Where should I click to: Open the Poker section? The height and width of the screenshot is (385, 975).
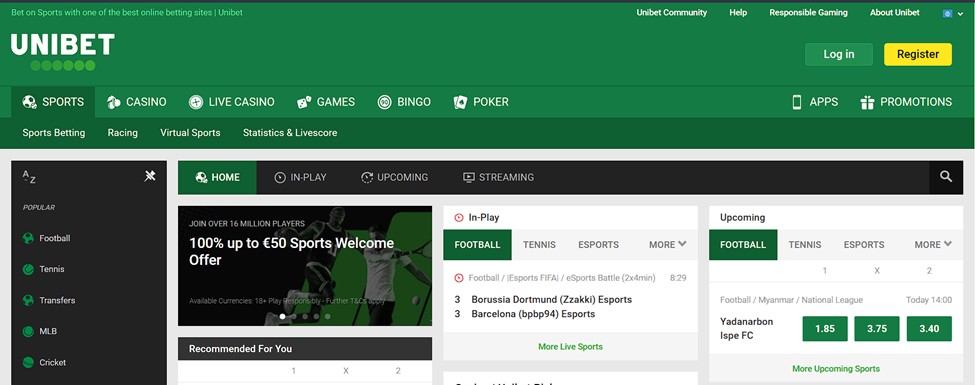(481, 102)
